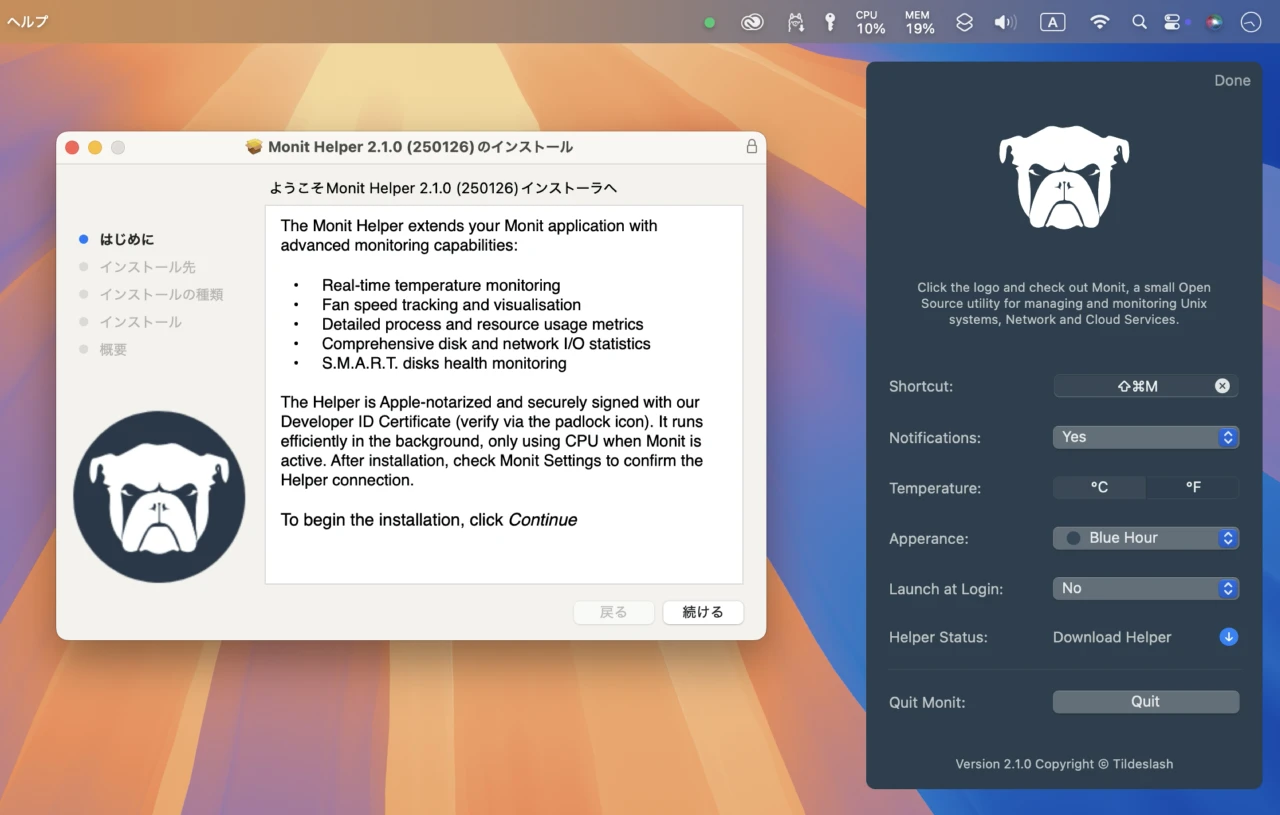The image size is (1280, 815).
Task: Click the ようこそ Monit Helper installer heading
Action: [x=443, y=188]
